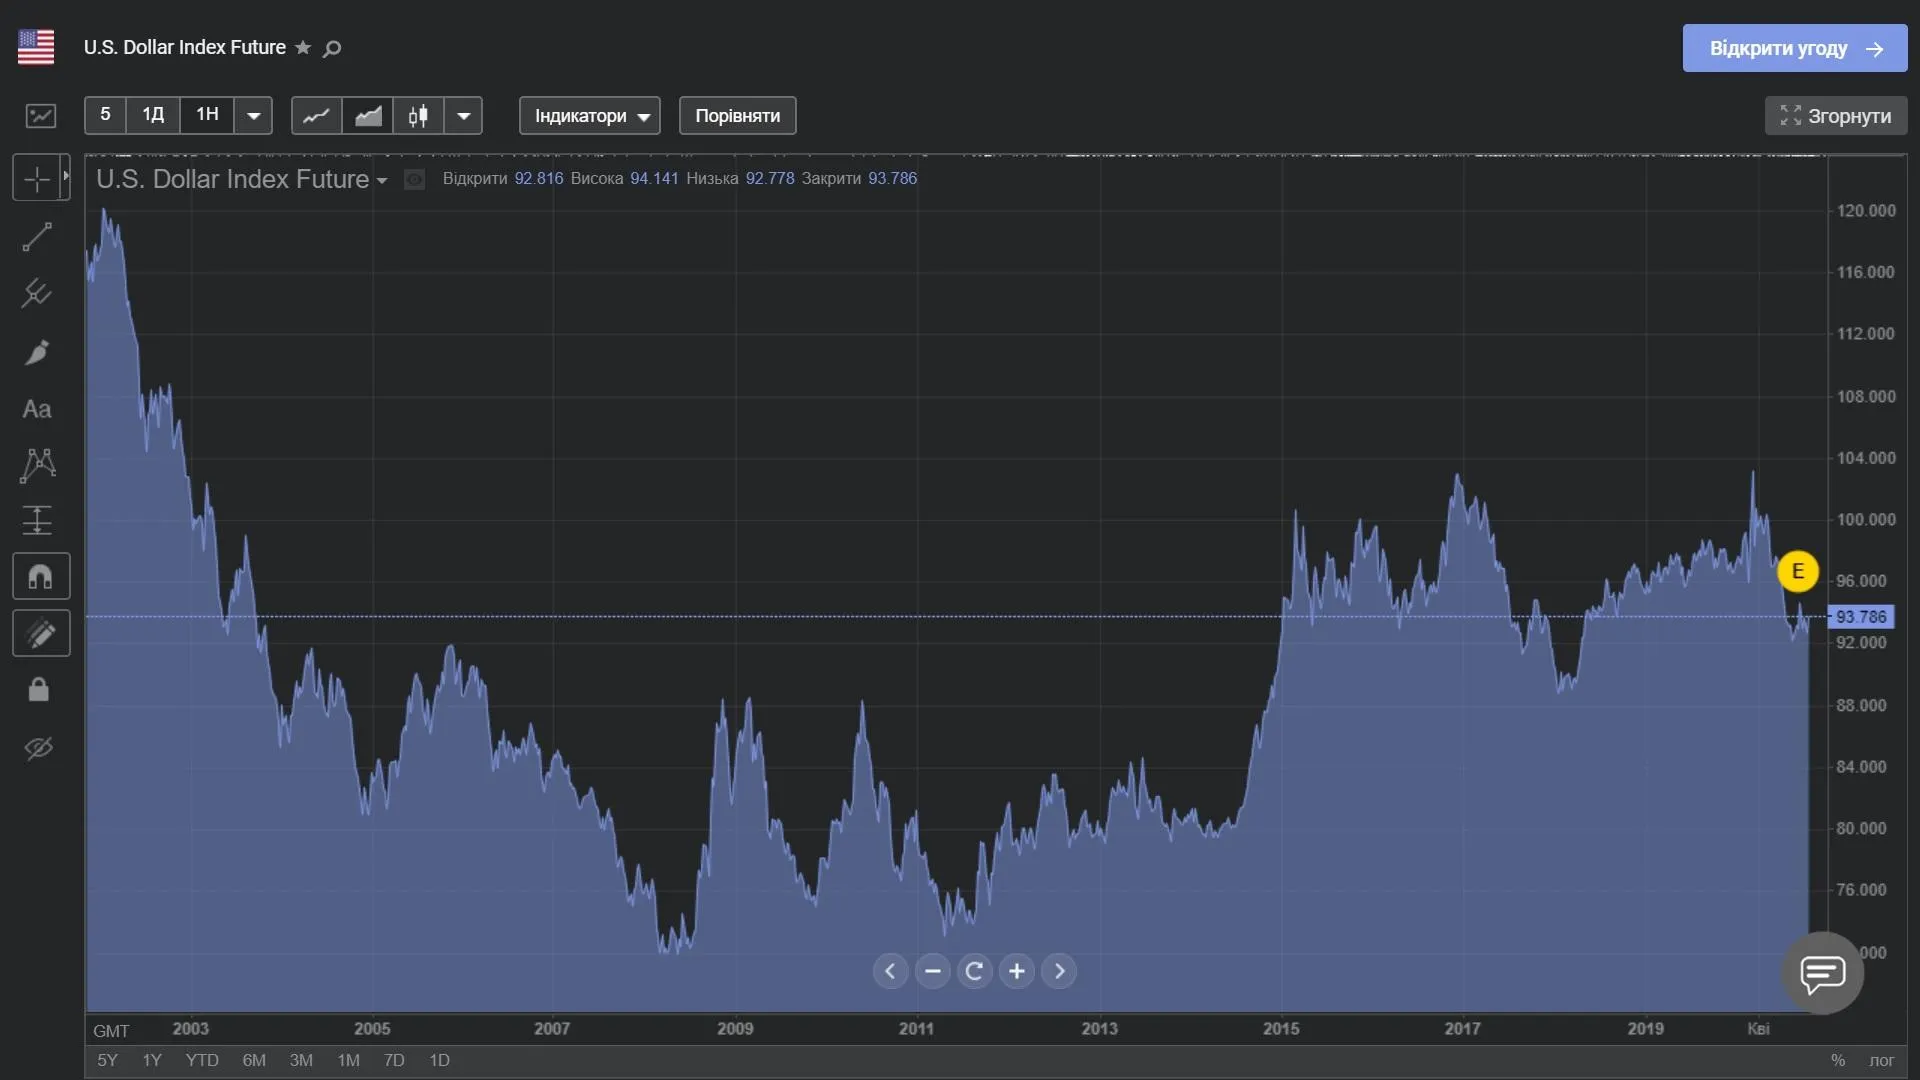1920x1080 pixels.
Task: Click the Відкрити угоду button
Action: [1794, 48]
